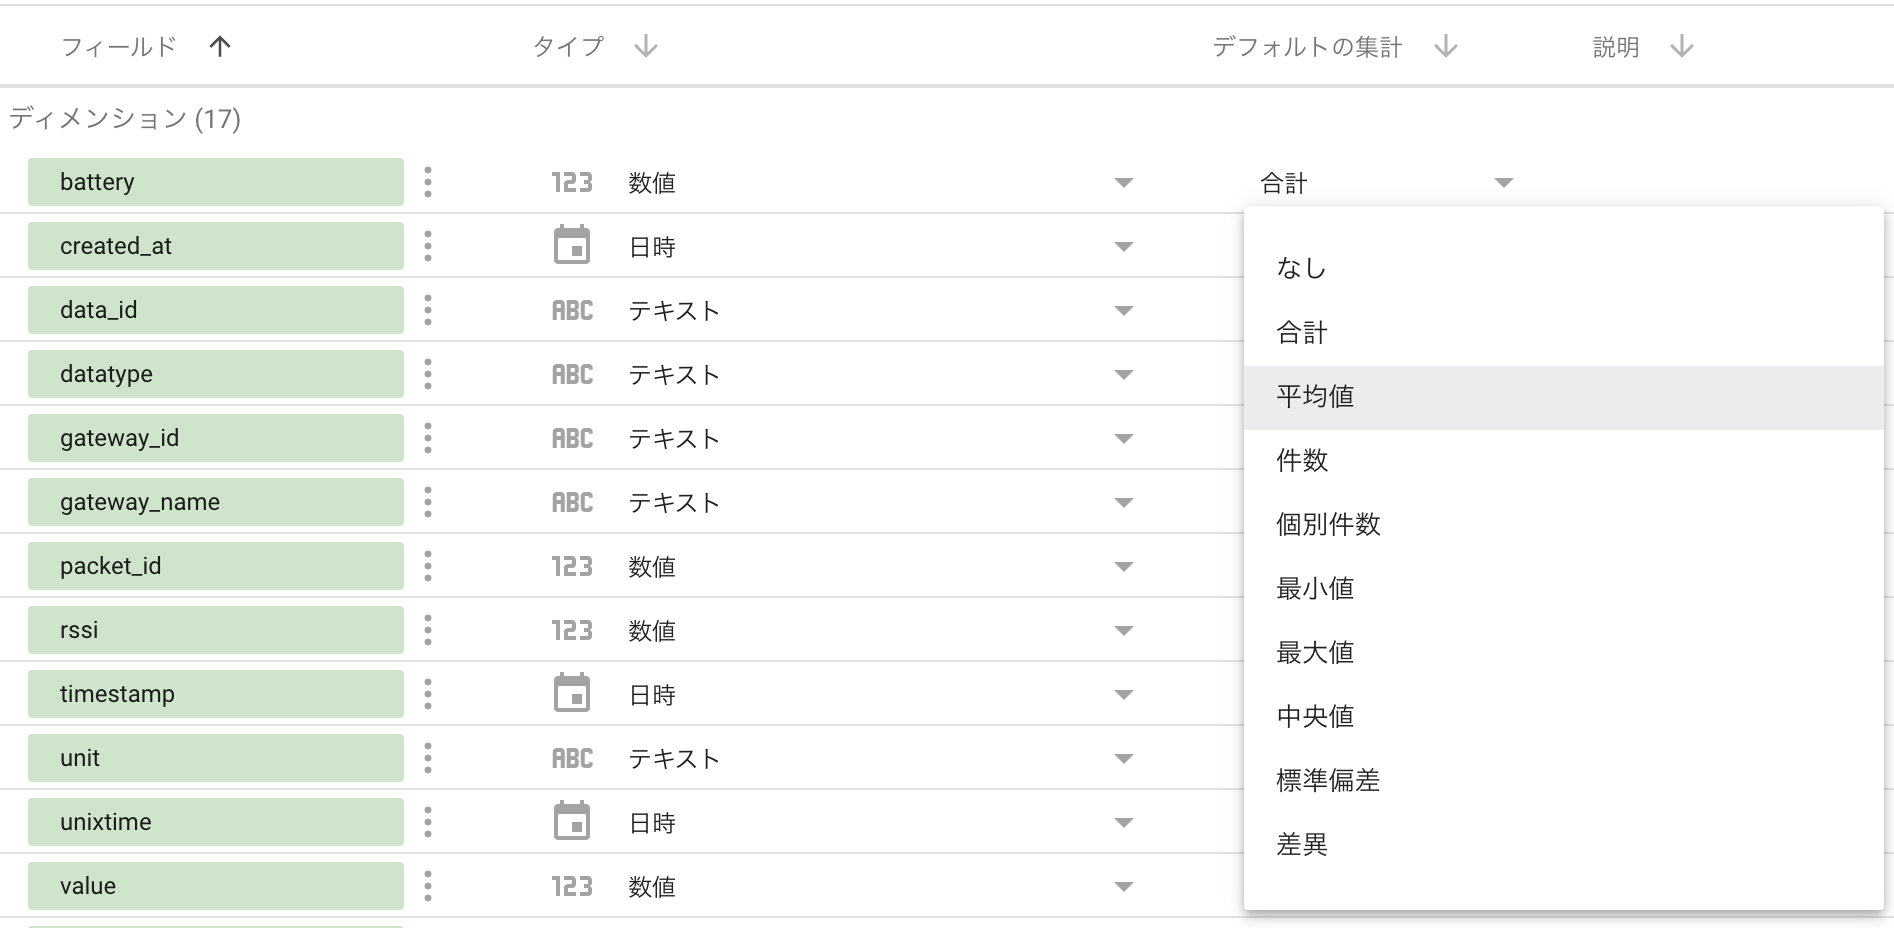Expand the type dropdown next to gateway_id
The height and width of the screenshot is (928, 1894).
[1124, 438]
